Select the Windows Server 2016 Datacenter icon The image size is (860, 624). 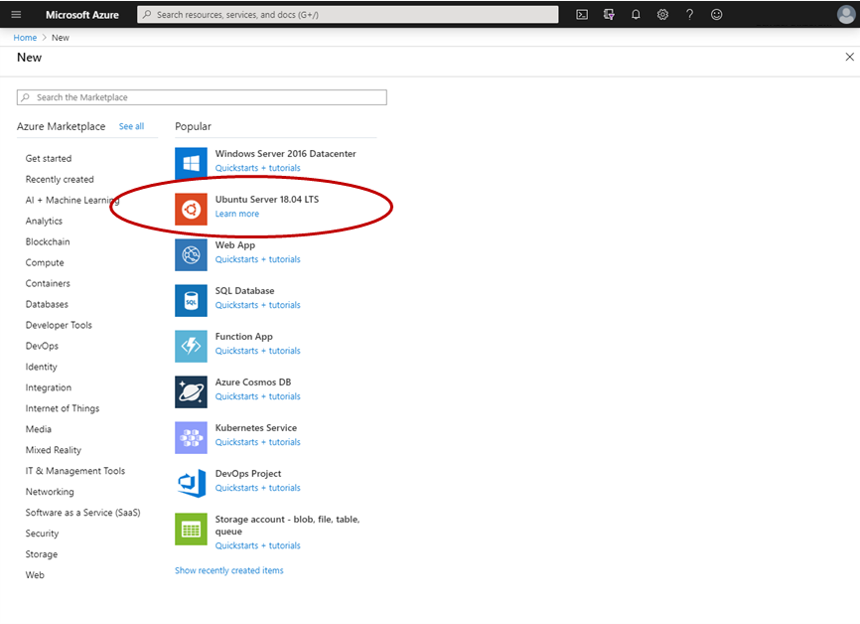(x=191, y=163)
